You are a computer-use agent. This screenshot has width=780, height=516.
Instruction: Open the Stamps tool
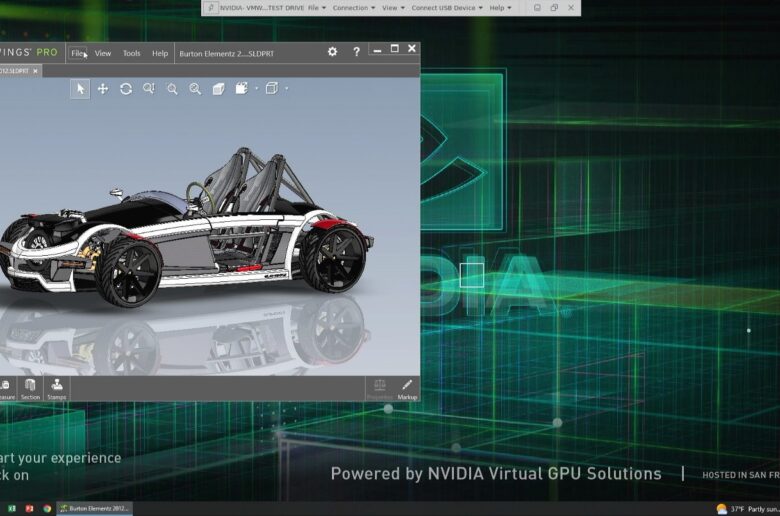pyautogui.click(x=57, y=389)
